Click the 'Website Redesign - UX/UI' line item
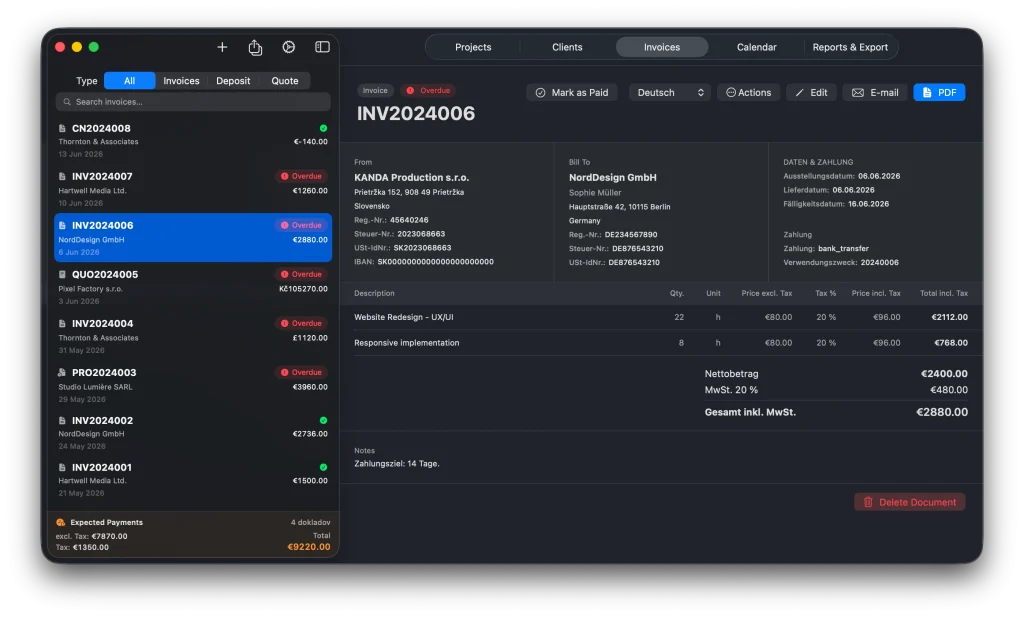 point(404,317)
